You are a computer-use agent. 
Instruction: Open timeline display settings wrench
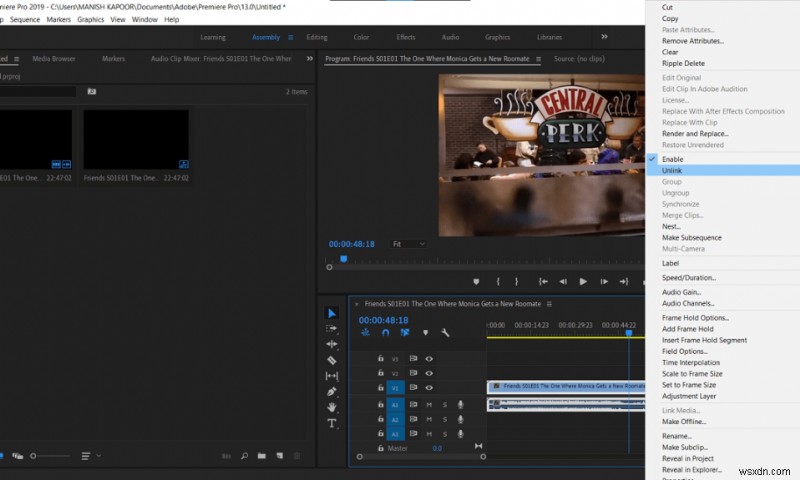pos(445,333)
